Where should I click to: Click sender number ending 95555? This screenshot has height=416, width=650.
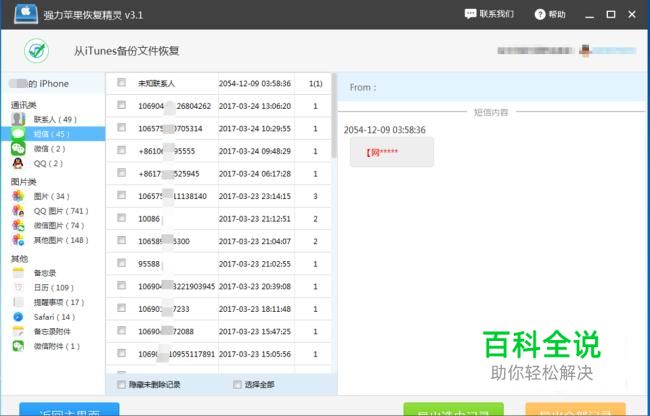(167, 151)
